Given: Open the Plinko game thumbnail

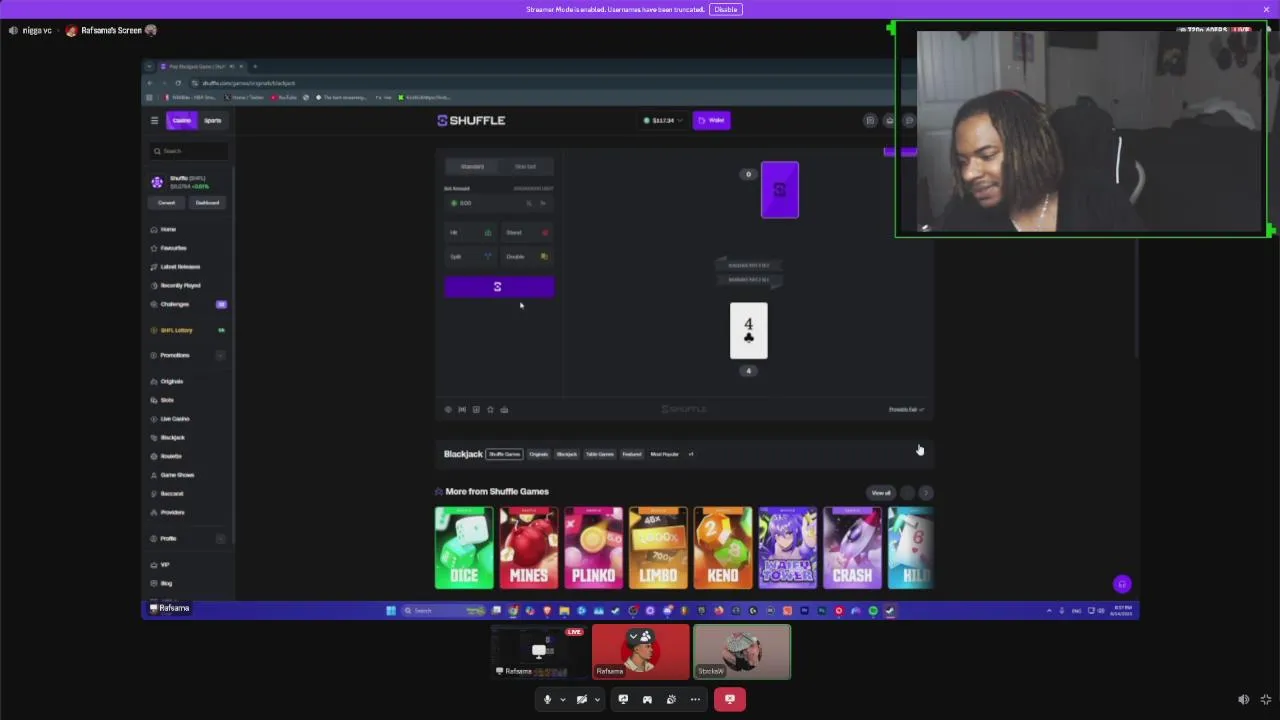Looking at the screenshot, I should click(593, 548).
